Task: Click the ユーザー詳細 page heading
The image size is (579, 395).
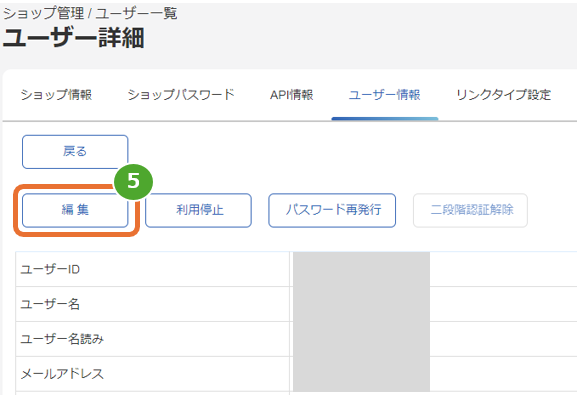Action: pyautogui.click(x=73, y=38)
